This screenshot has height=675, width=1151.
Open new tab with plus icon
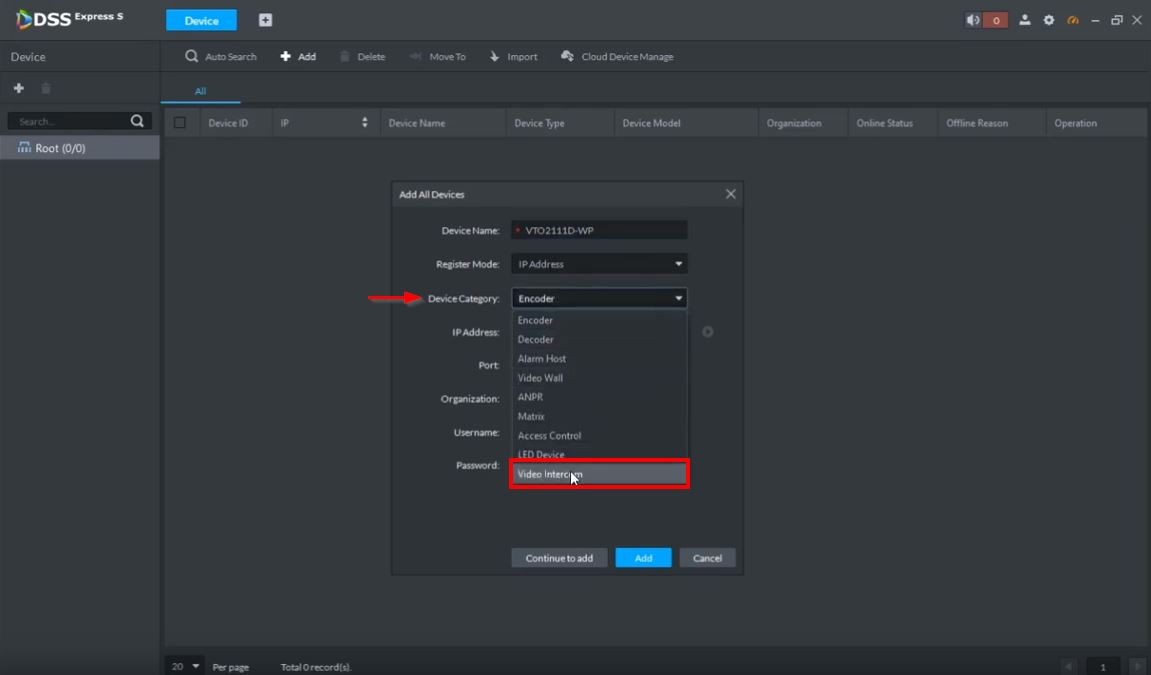click(265, 20)
